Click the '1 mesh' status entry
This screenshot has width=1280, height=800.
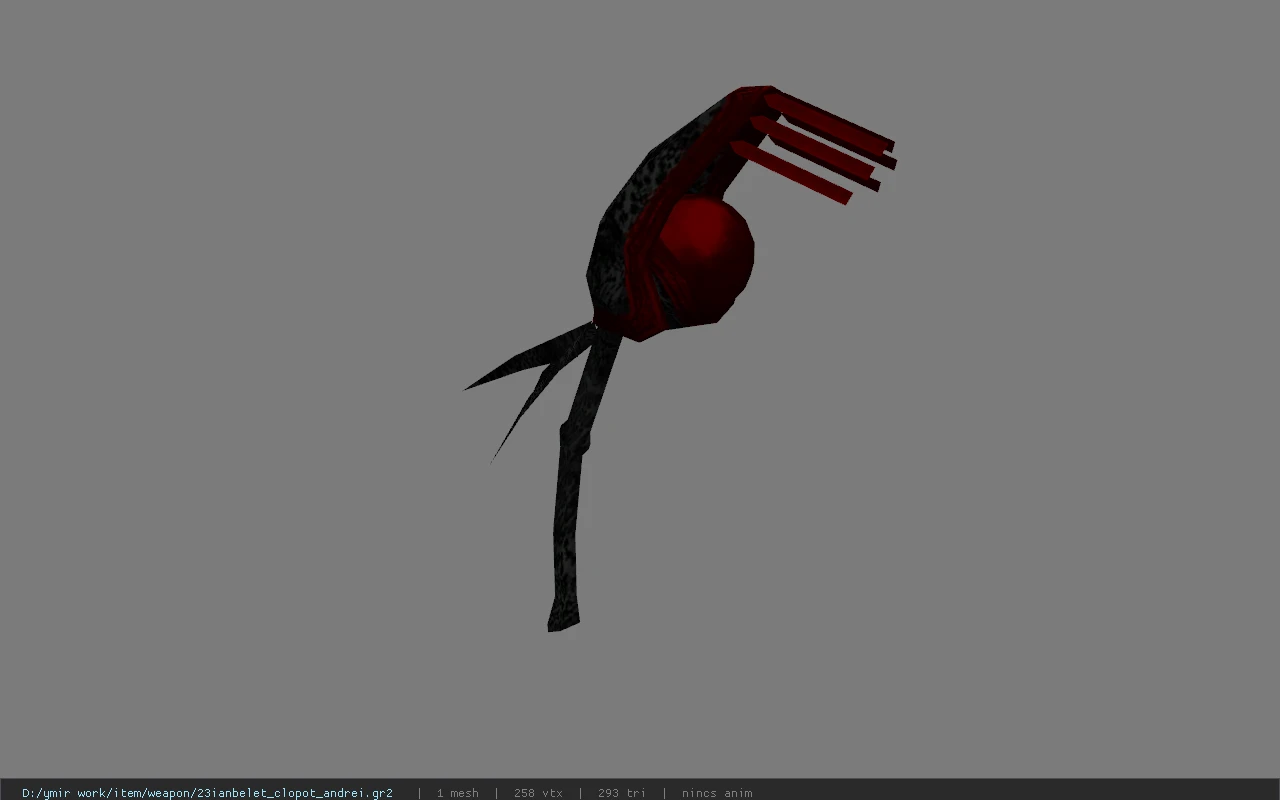coord(457,793)
